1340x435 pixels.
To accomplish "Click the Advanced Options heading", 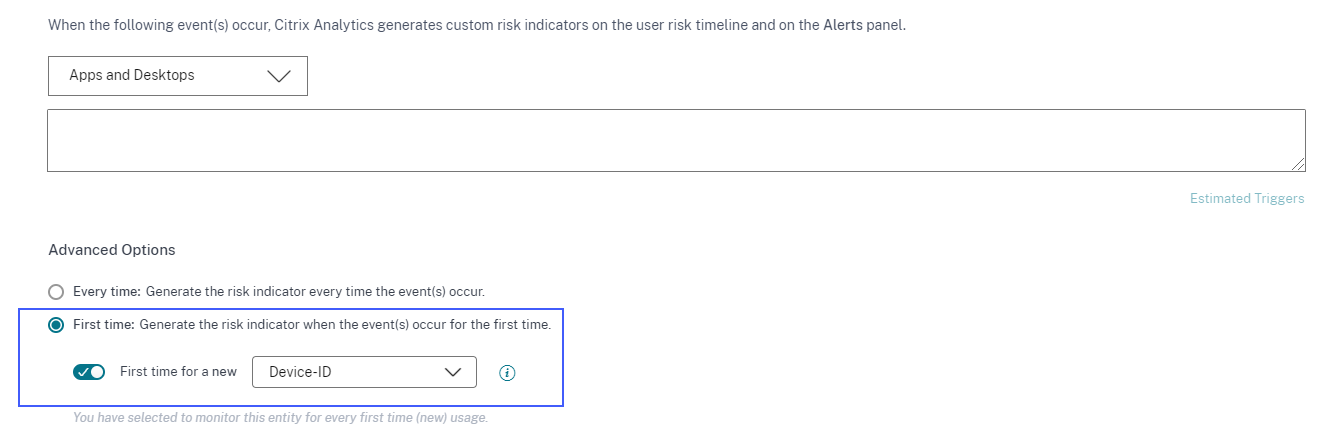I will (x=112, y=250).
